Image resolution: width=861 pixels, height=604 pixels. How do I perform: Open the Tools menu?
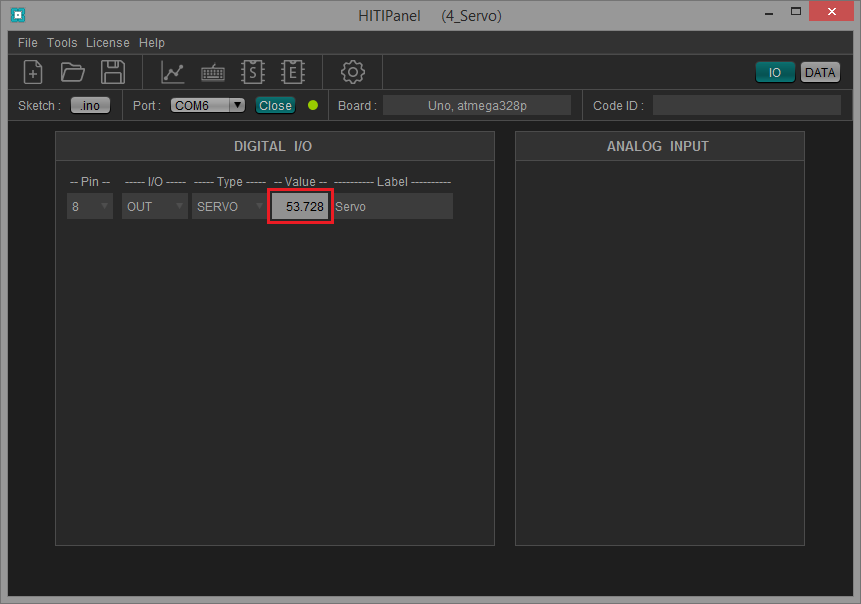(x=62, y=43)
